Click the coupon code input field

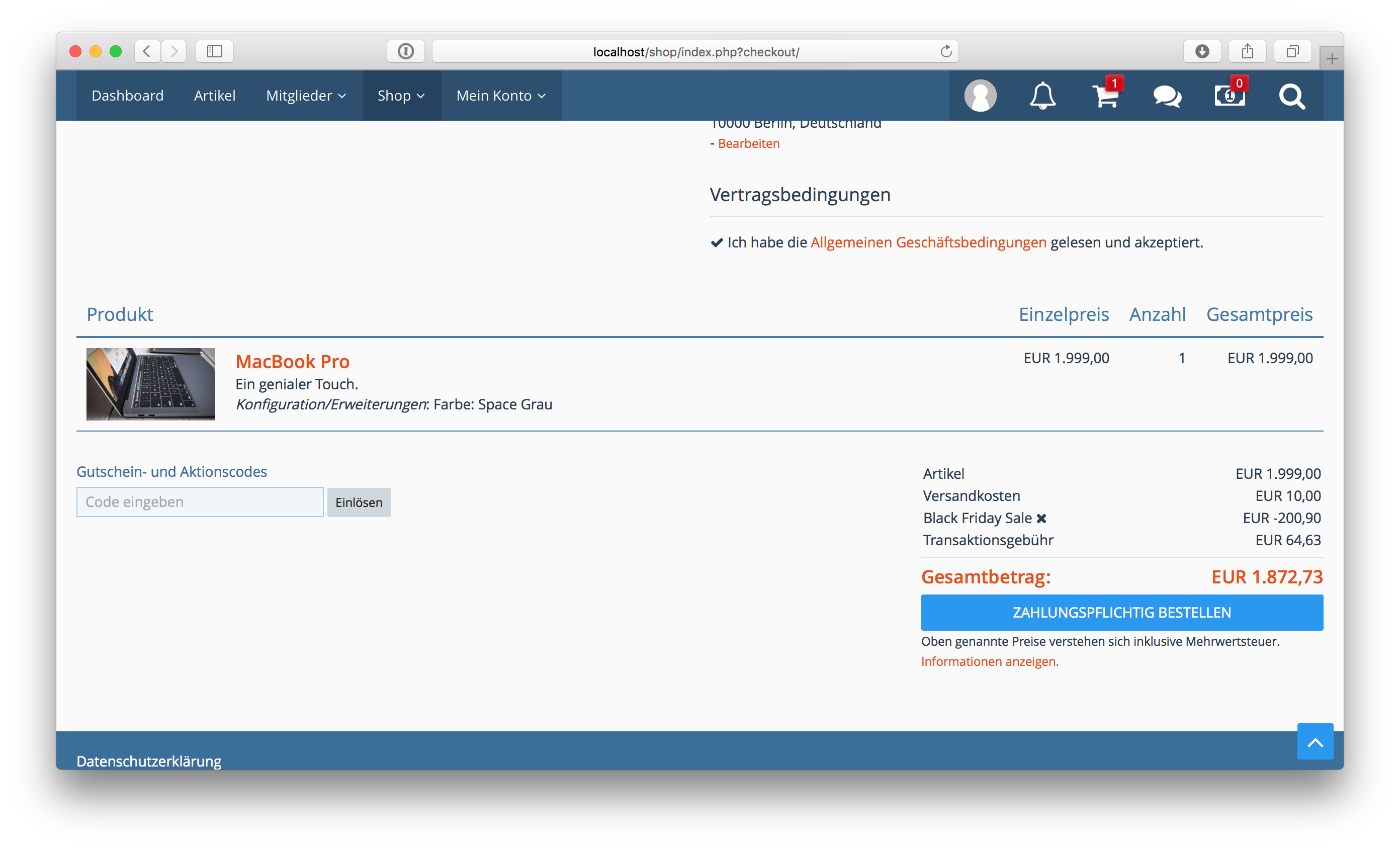[200, 502]
